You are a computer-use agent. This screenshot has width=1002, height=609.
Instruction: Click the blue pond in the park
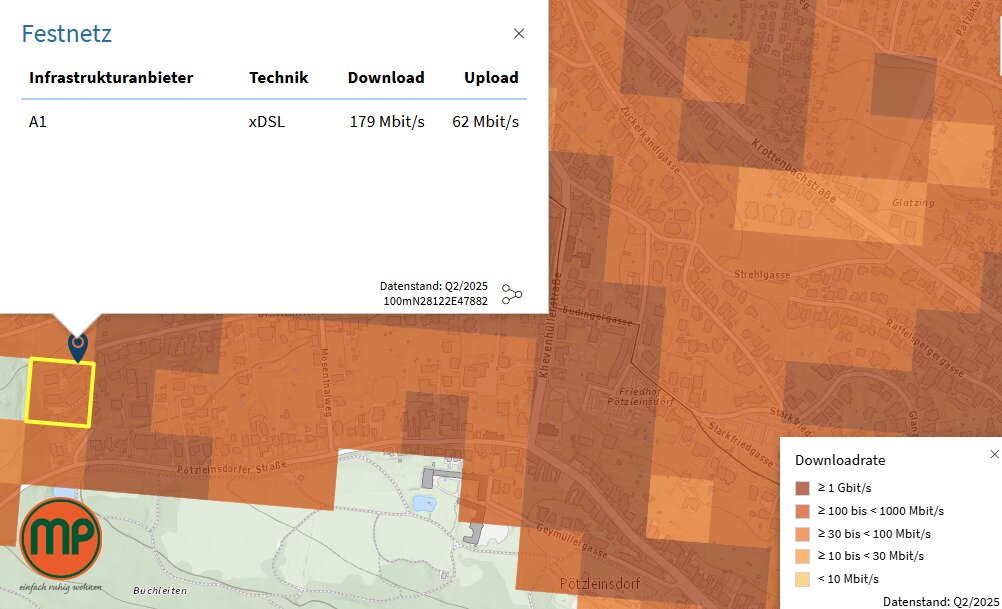tap(423, 503)
